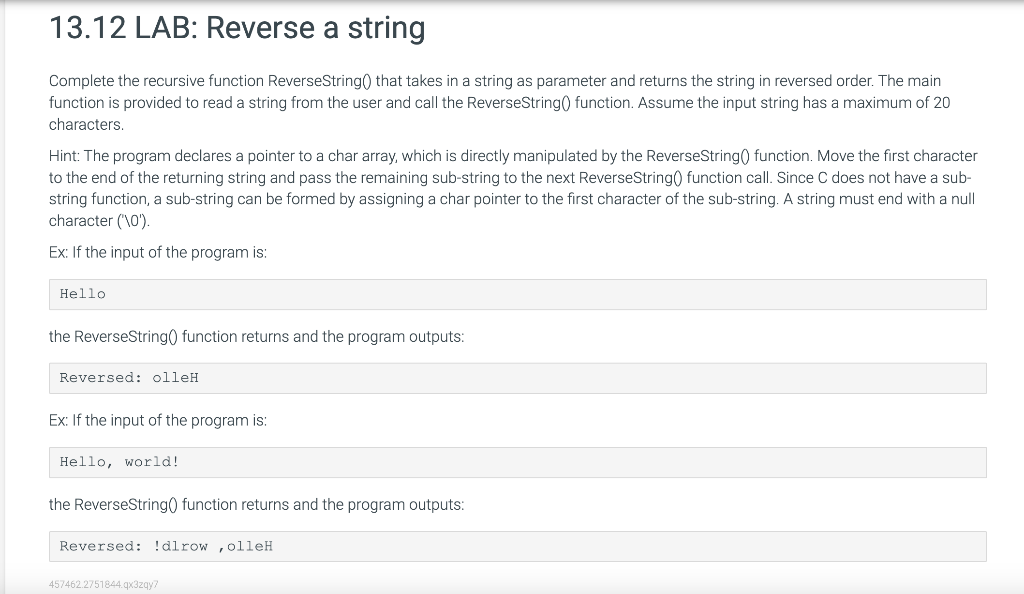Click the word 'world!' in second input box
1024x594 pixels.
(x=152, y=462)
